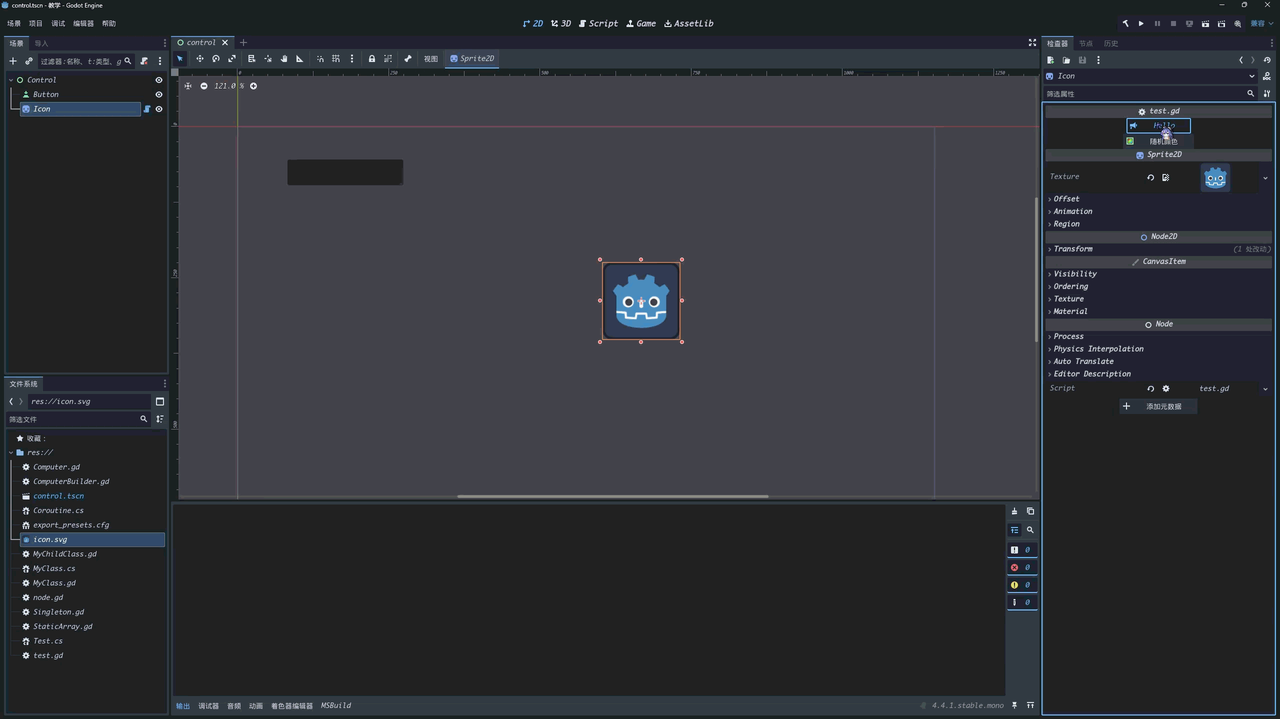Expand the Visibility section in the inspector
The width and height of the screenshot is (1280, 719).
(1074, 274)
